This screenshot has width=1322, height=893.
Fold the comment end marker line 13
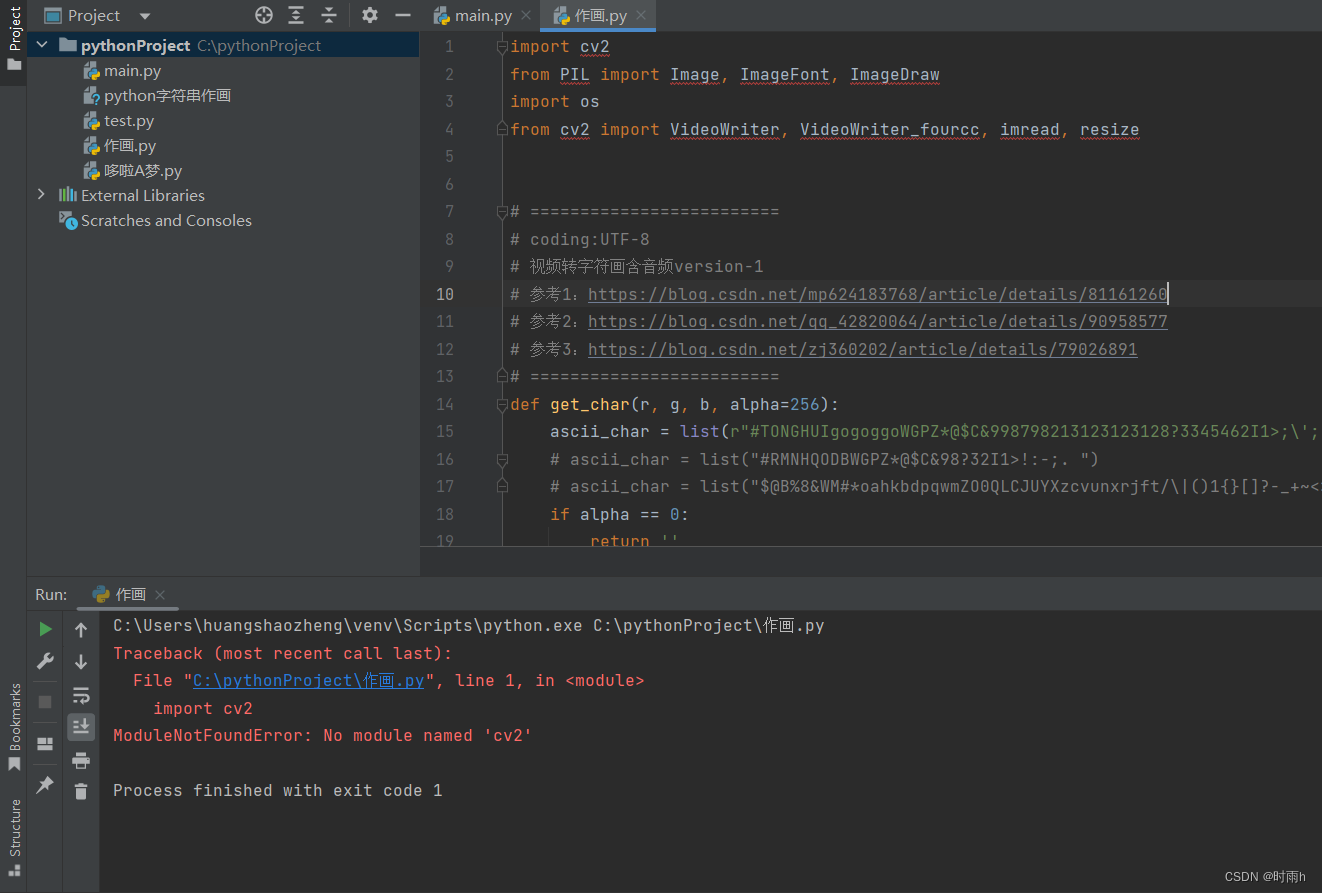(502, 376)
